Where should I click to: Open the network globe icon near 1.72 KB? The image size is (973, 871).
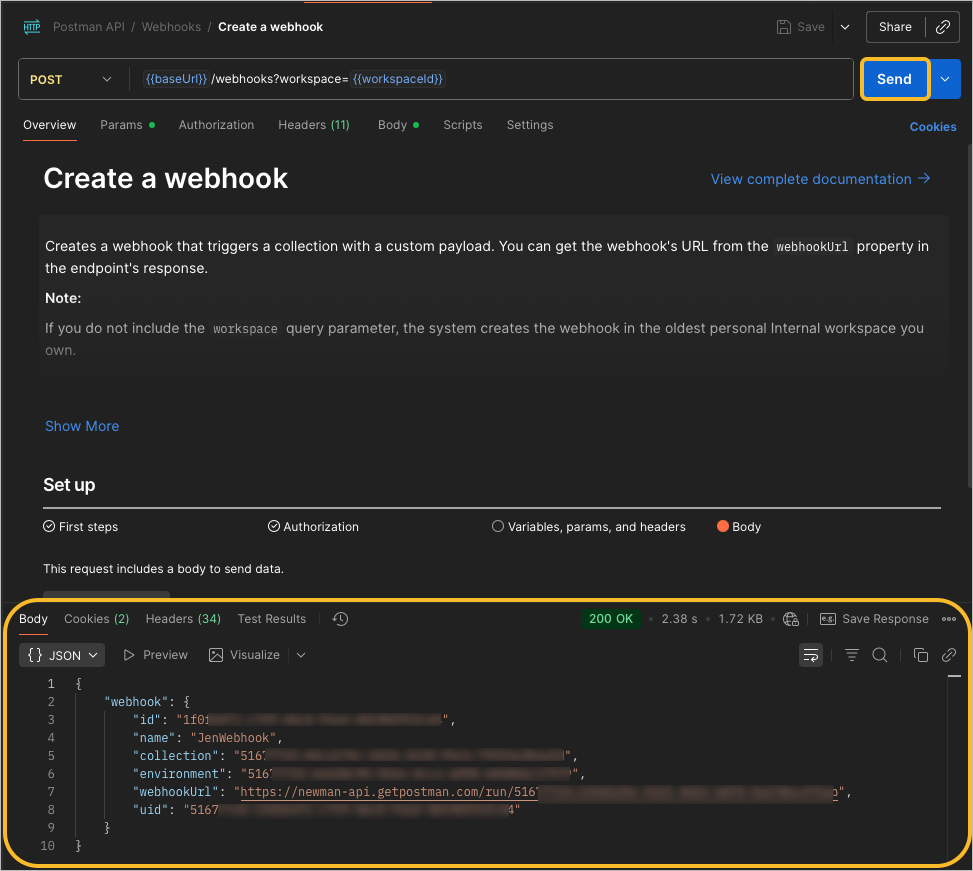791,619
